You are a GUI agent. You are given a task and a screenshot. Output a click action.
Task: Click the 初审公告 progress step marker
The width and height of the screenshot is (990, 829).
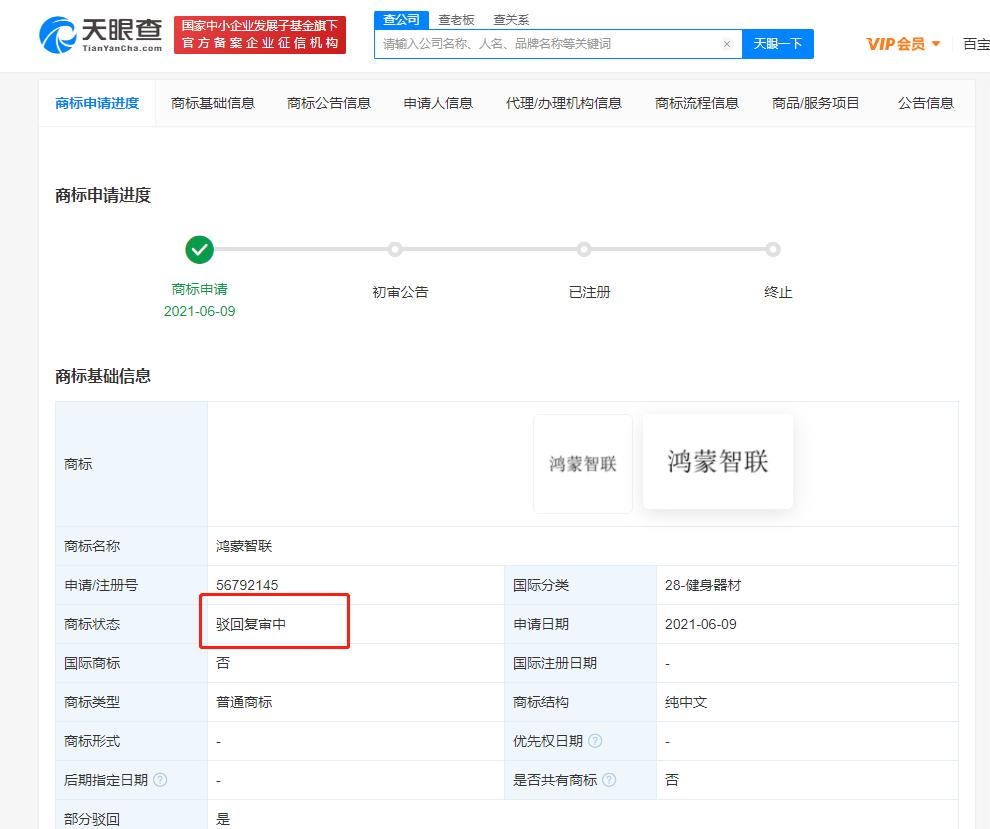tap(395, 249)
